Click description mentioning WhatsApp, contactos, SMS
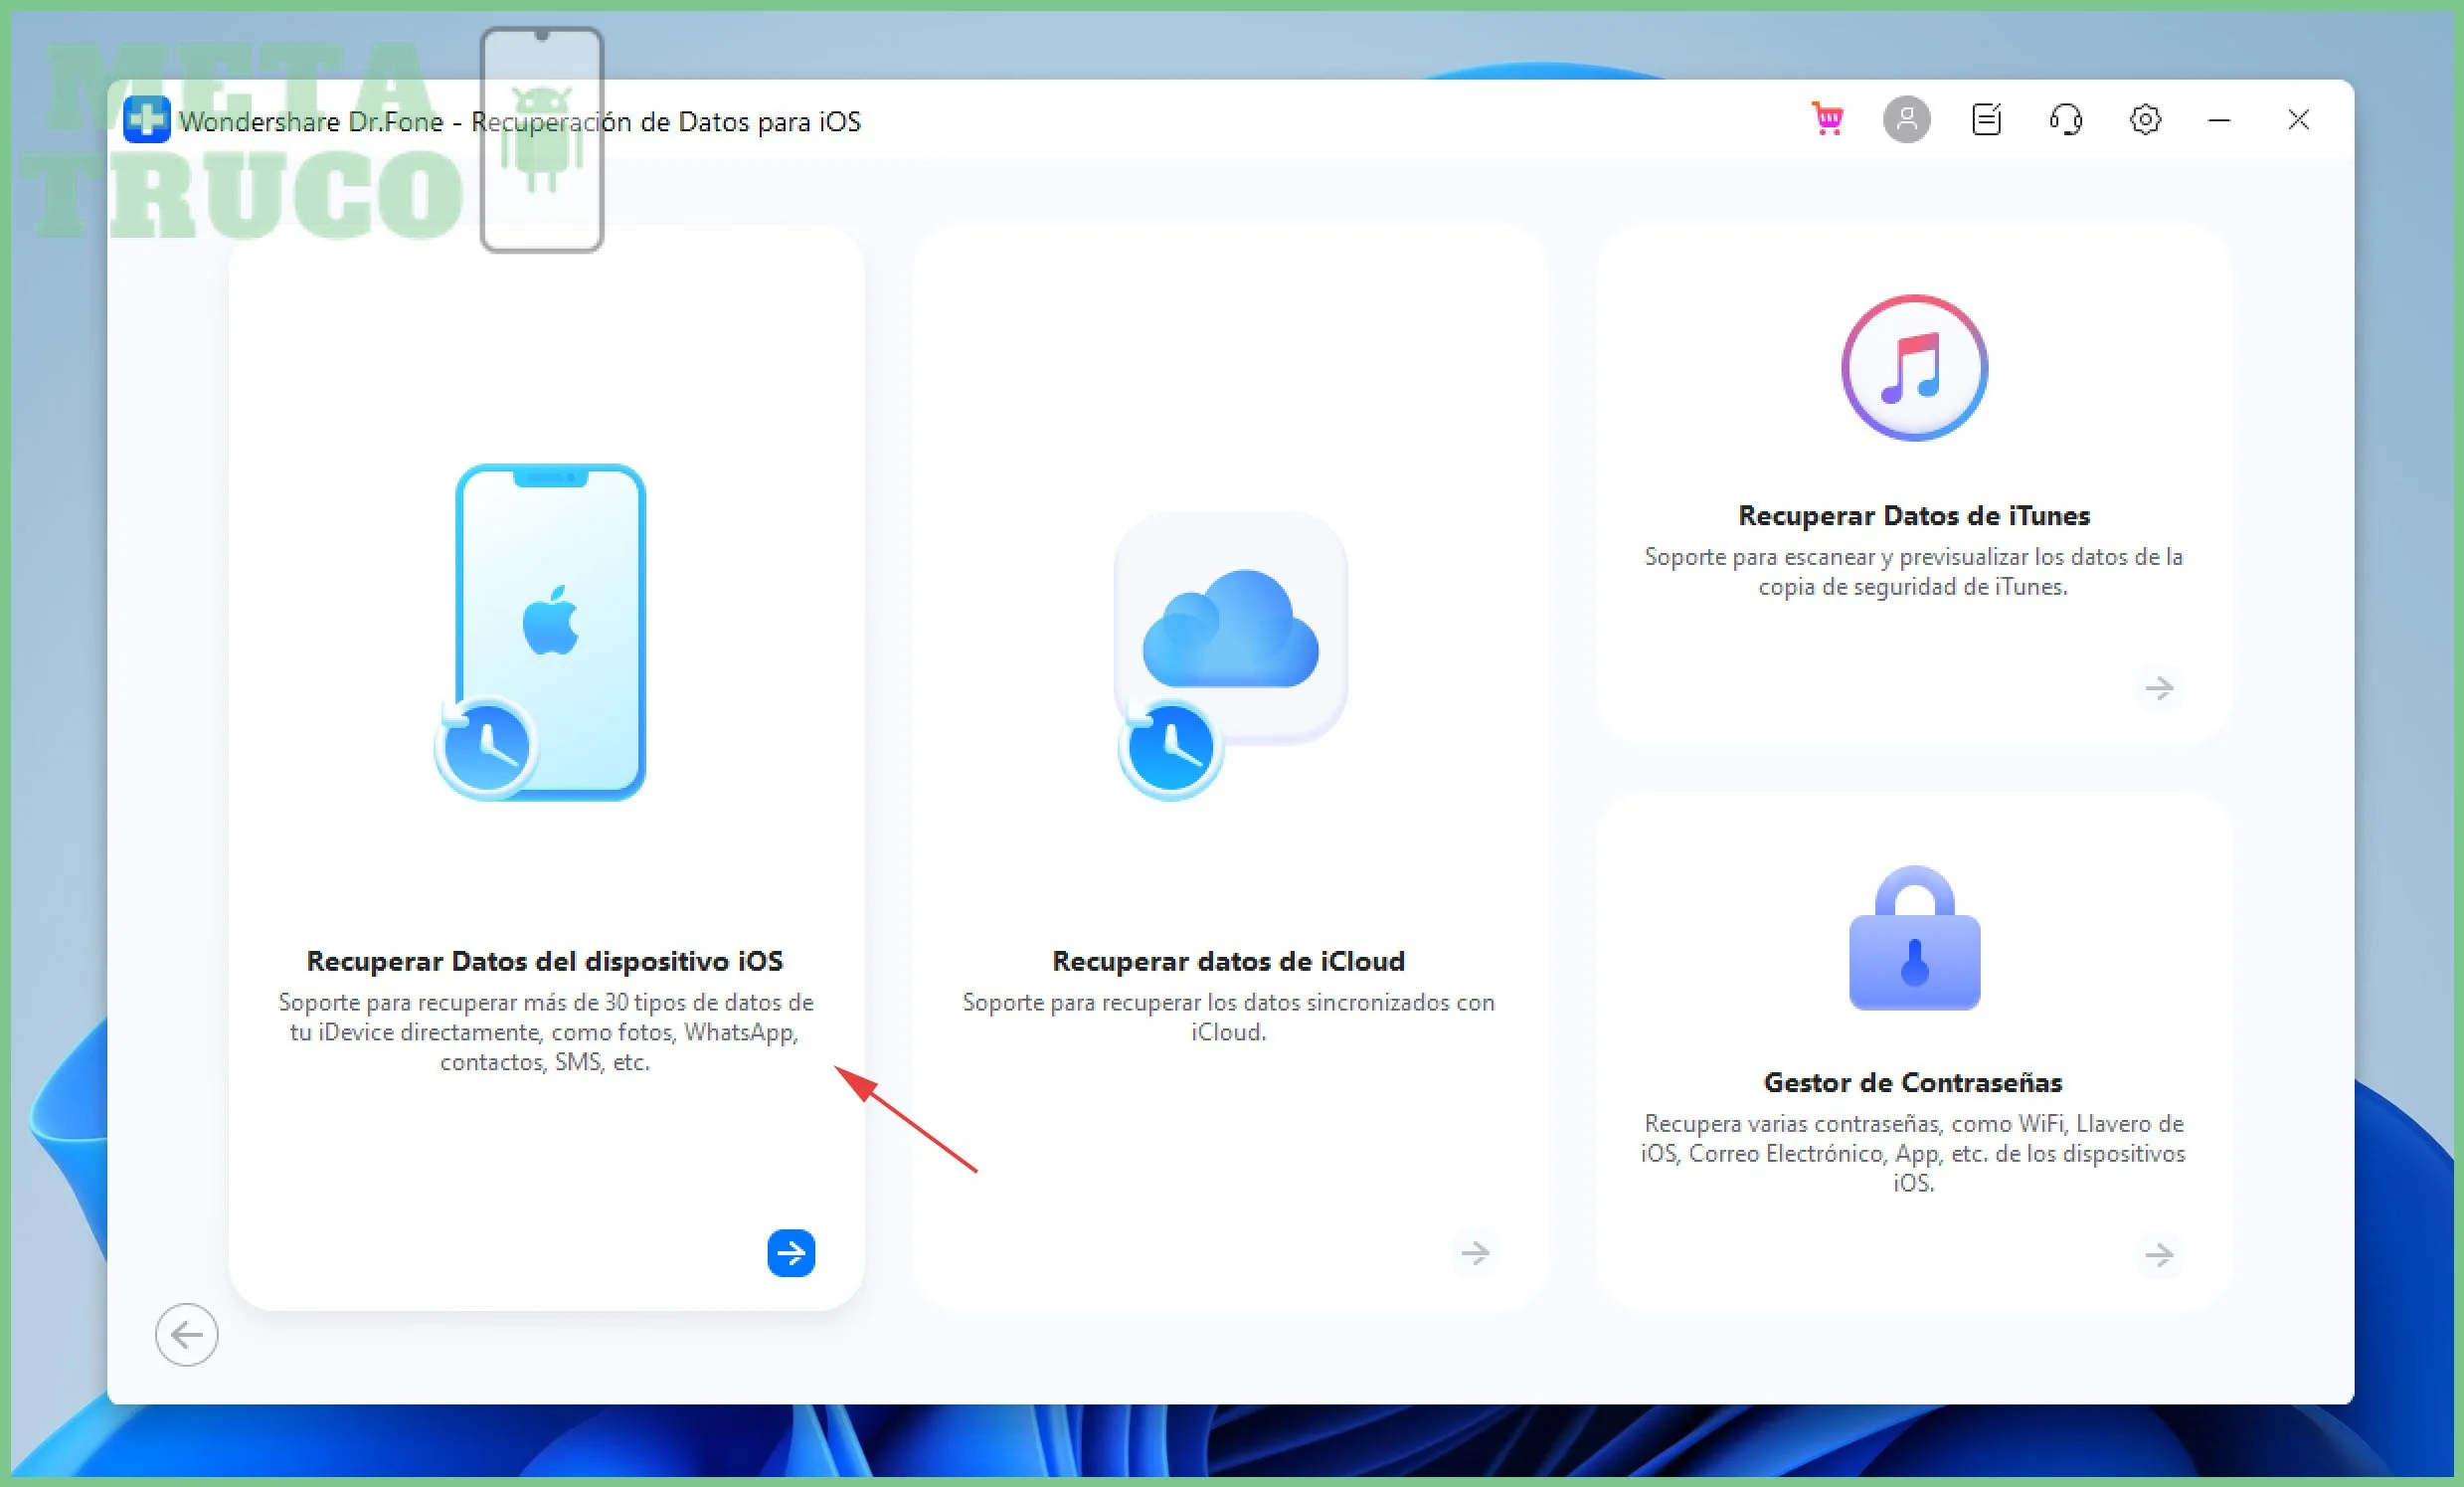 point(545,1032)
